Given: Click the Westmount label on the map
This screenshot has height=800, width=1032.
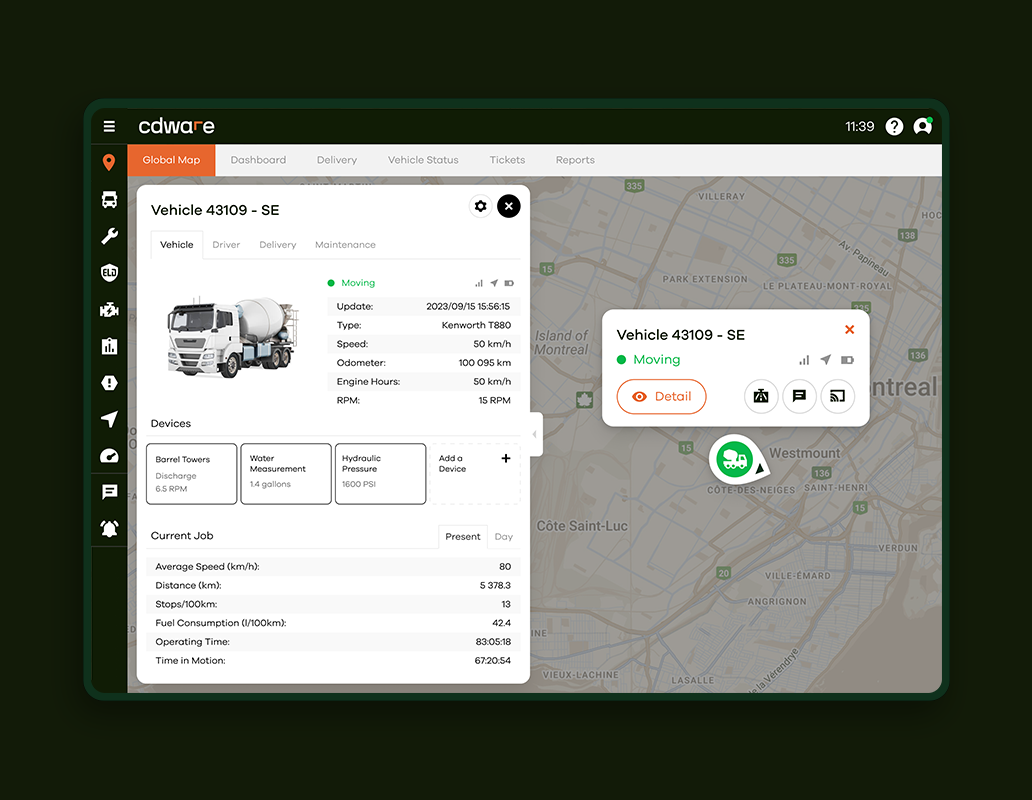Looking at the screenshot, I should pyautogui.click(x=804, y=453).
